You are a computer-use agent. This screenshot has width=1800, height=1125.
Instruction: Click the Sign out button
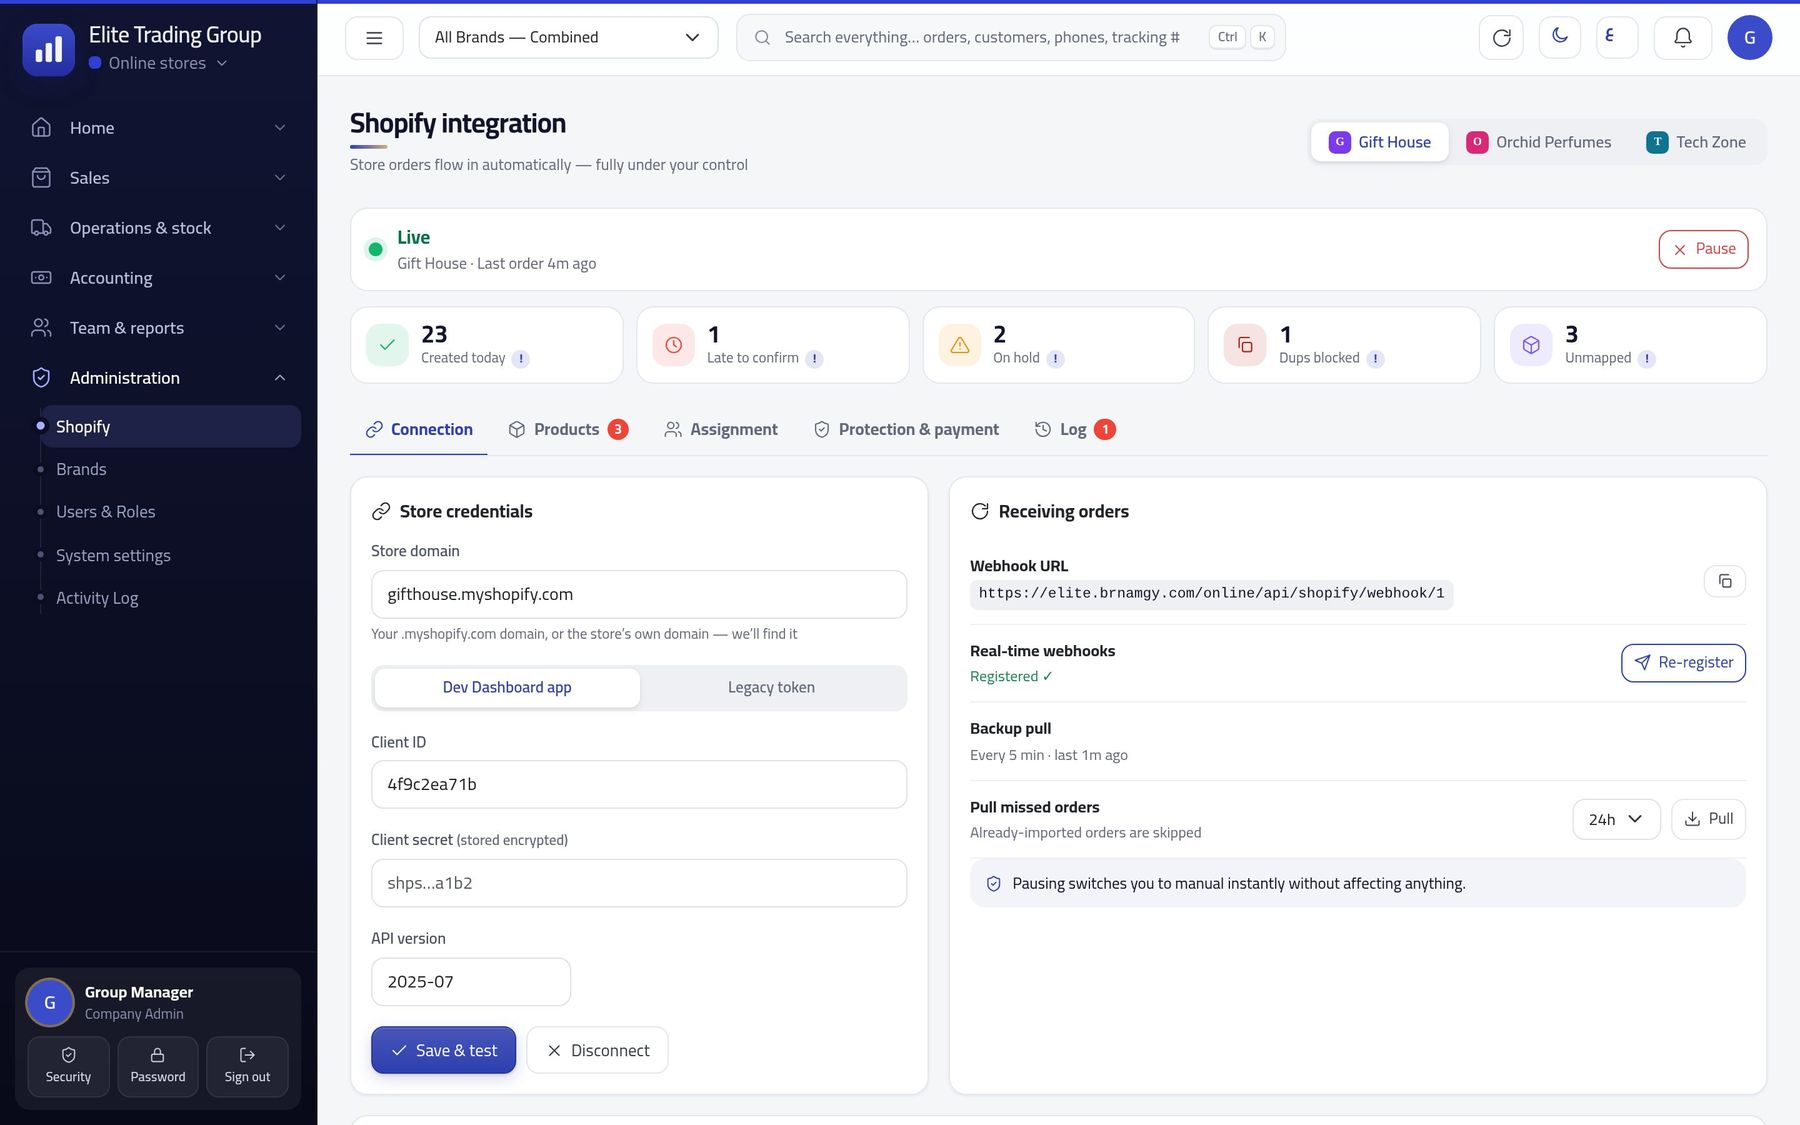[247, 1066]
